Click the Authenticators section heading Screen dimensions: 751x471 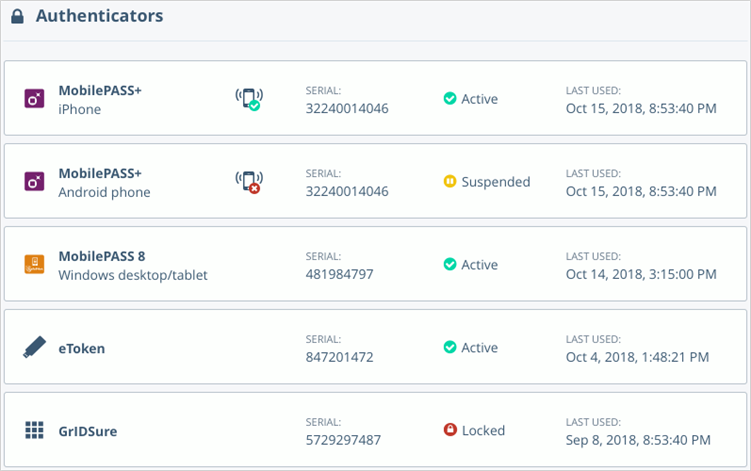click(x=99, y=17)
